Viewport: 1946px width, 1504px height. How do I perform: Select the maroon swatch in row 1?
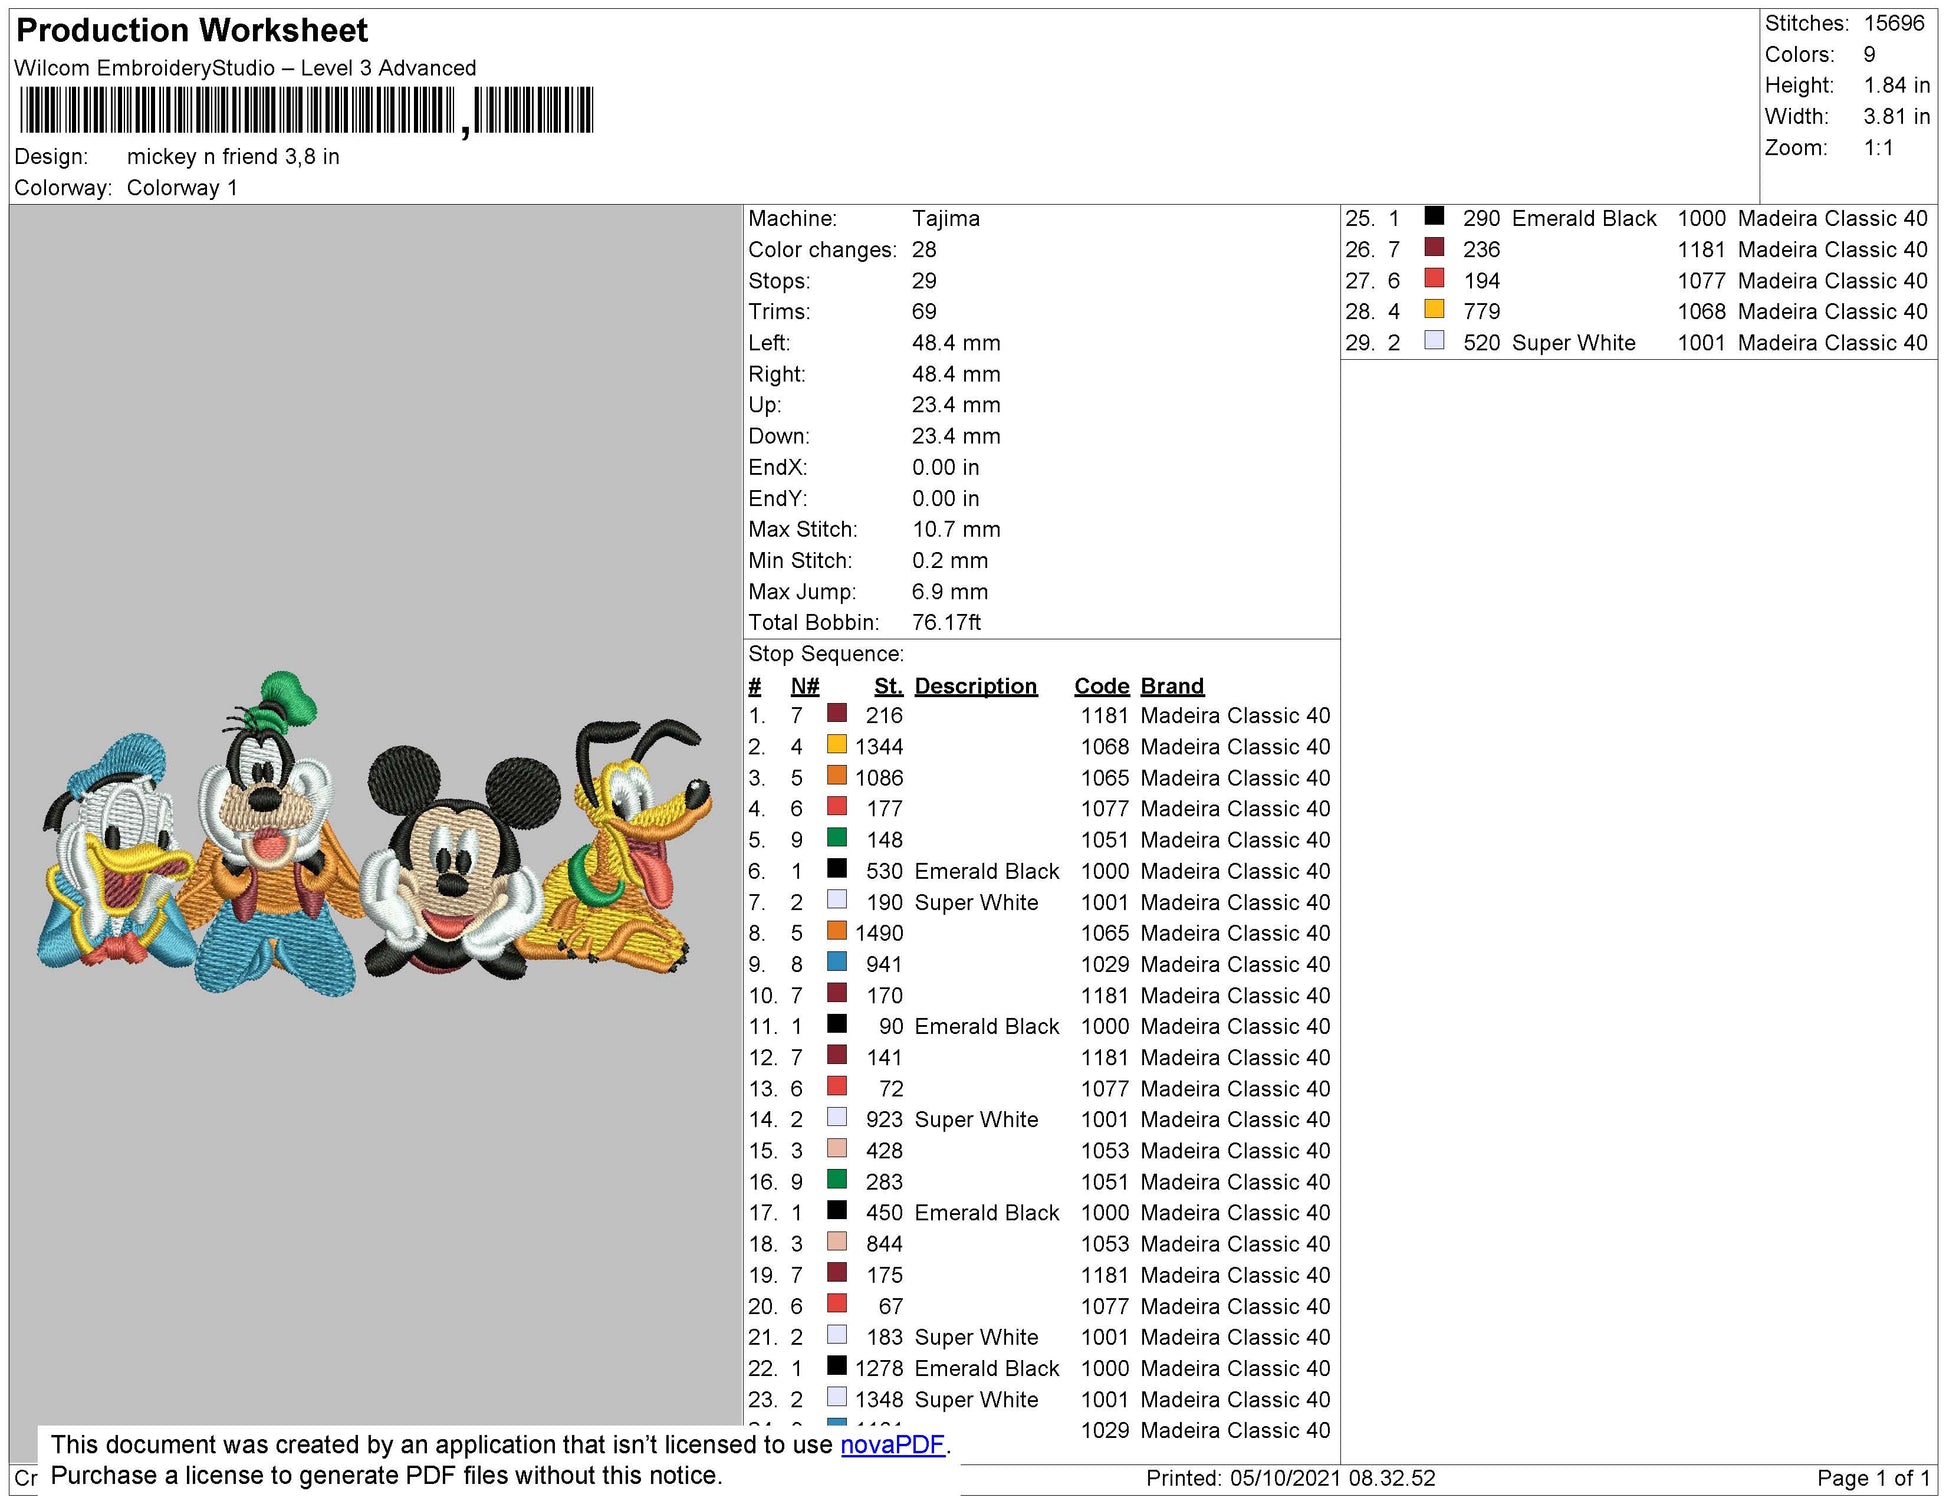837,714
